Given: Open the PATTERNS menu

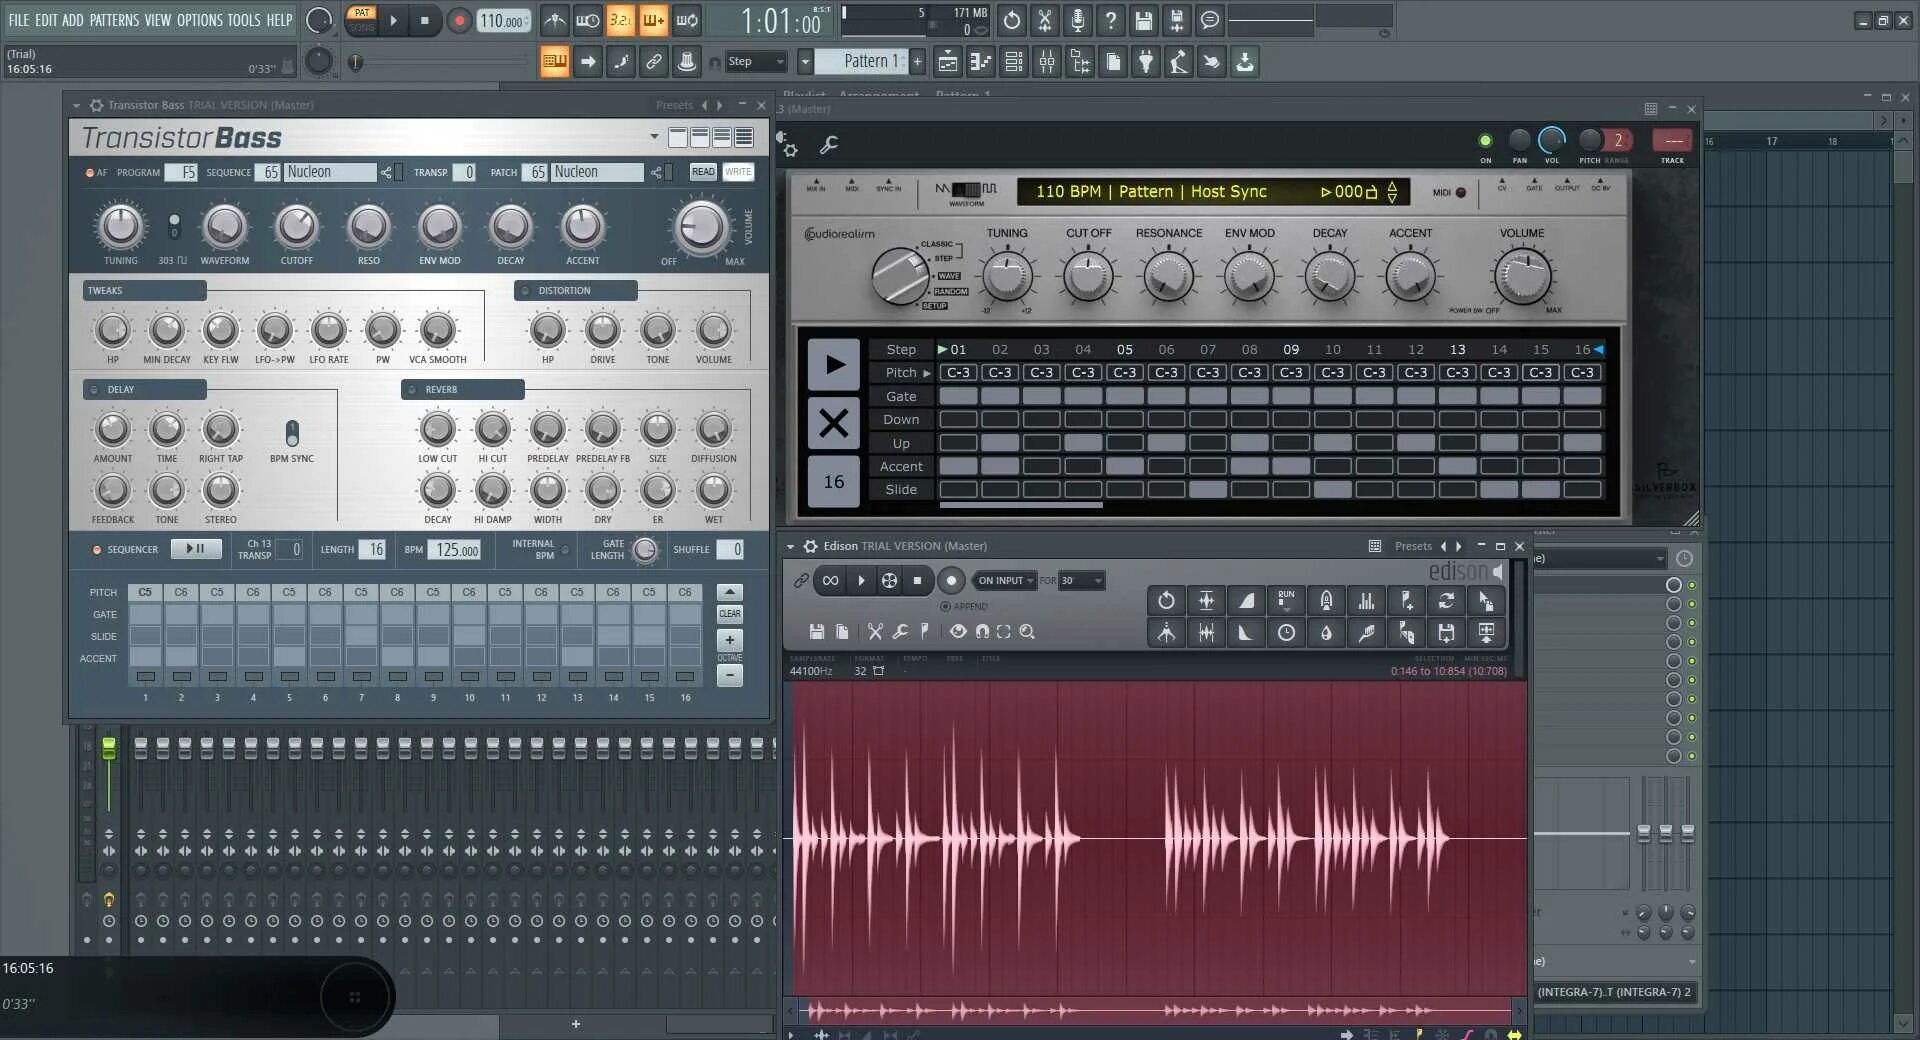Looking at the screenshot, I should [x=114, y=20].
